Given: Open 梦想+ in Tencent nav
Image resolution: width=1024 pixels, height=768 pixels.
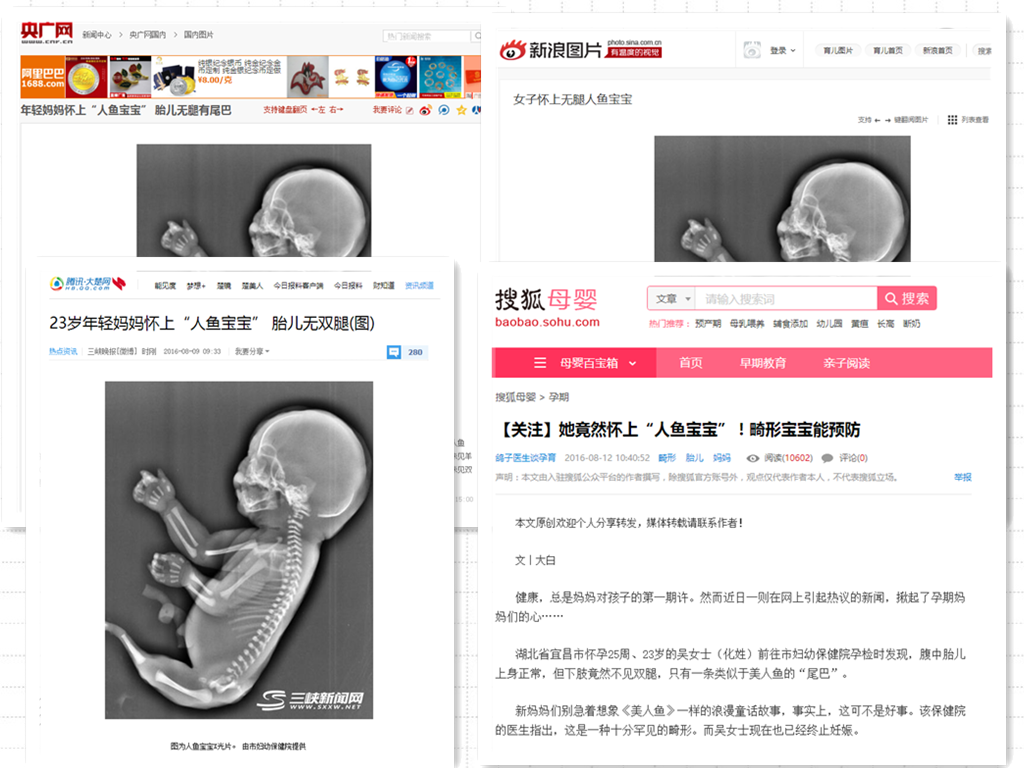Looking at the screenshot, I should coord(196,285).
